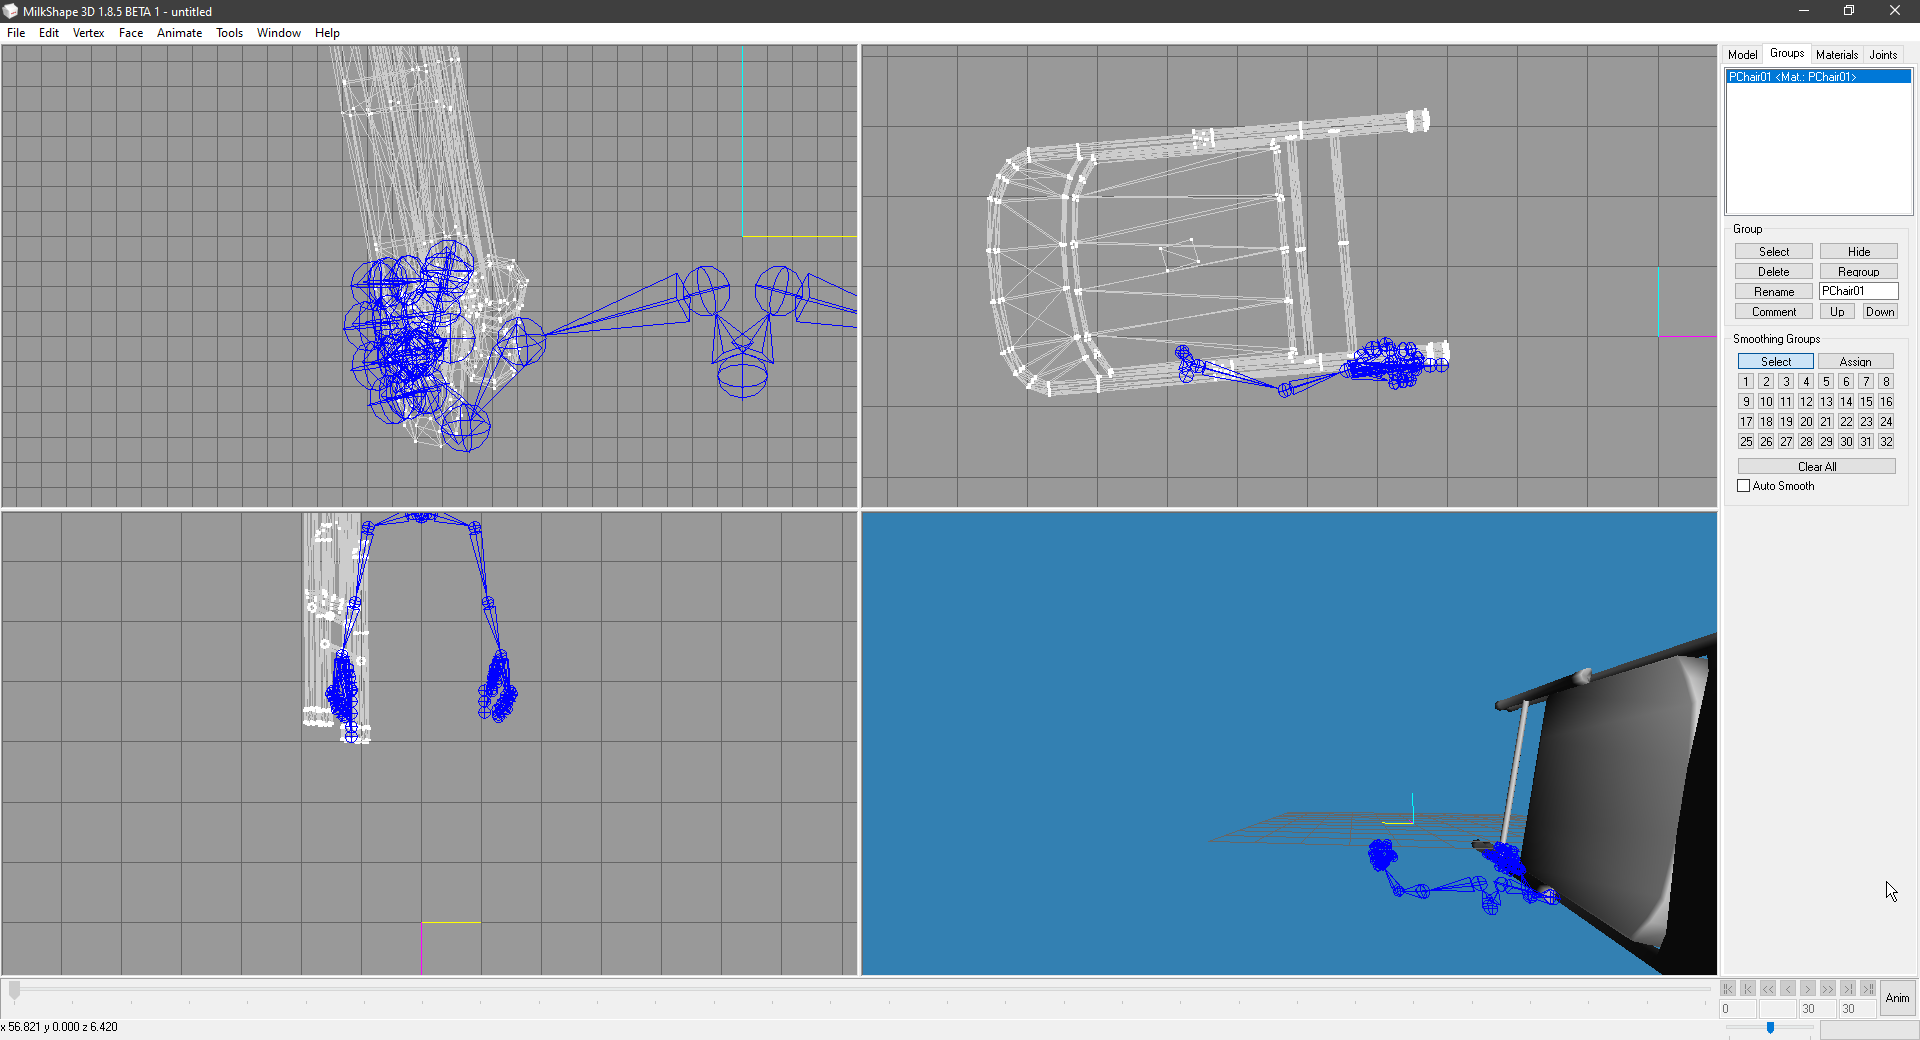
Task: Switch to the Model tab
Action: (1742, 55)
